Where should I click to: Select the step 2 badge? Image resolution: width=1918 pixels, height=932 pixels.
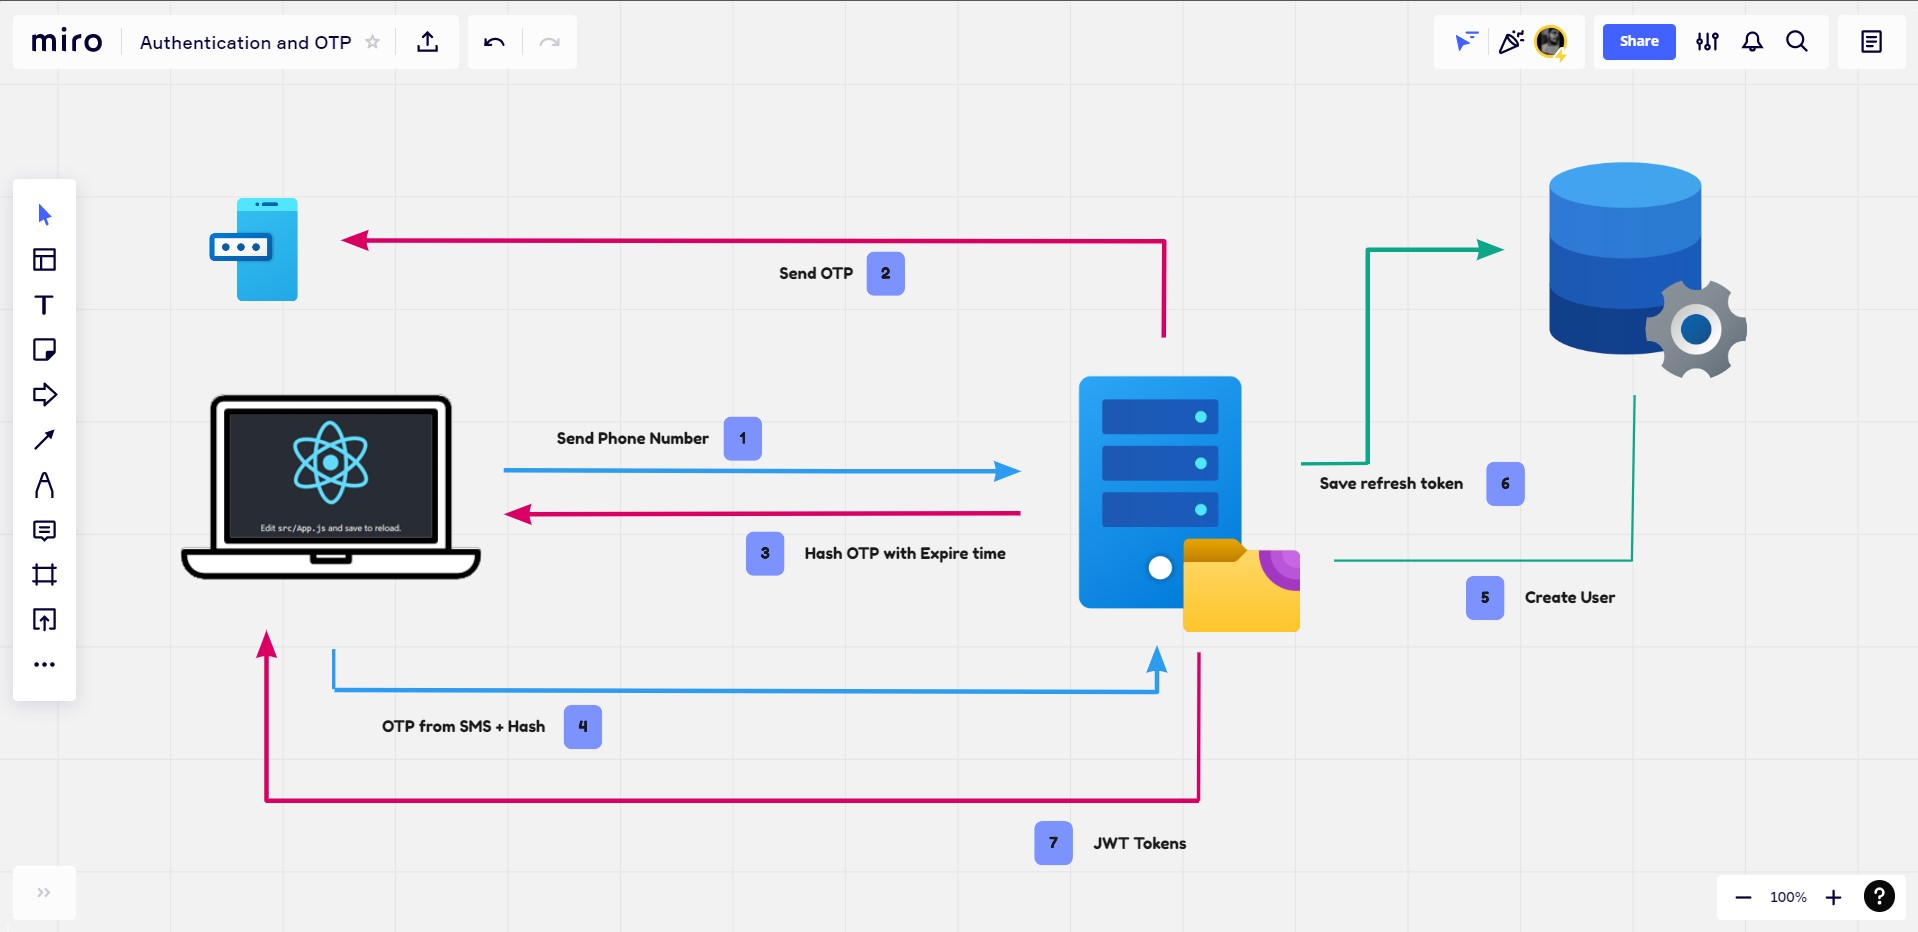click(x=885, y=273)
